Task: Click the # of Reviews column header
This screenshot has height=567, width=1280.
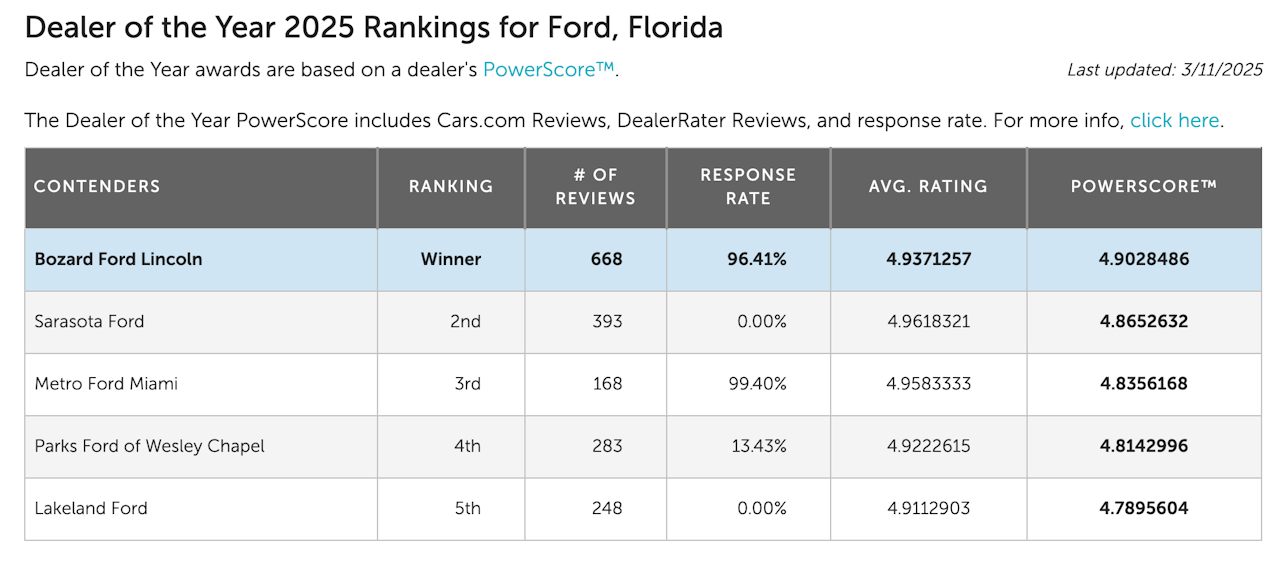Action: (x=595, y=187)
